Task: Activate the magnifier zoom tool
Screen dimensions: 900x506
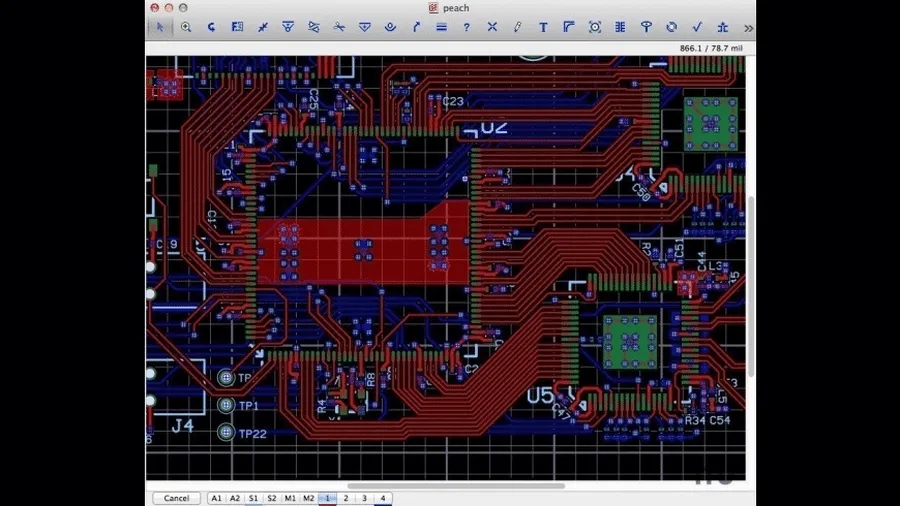Action: click(186, 27)
